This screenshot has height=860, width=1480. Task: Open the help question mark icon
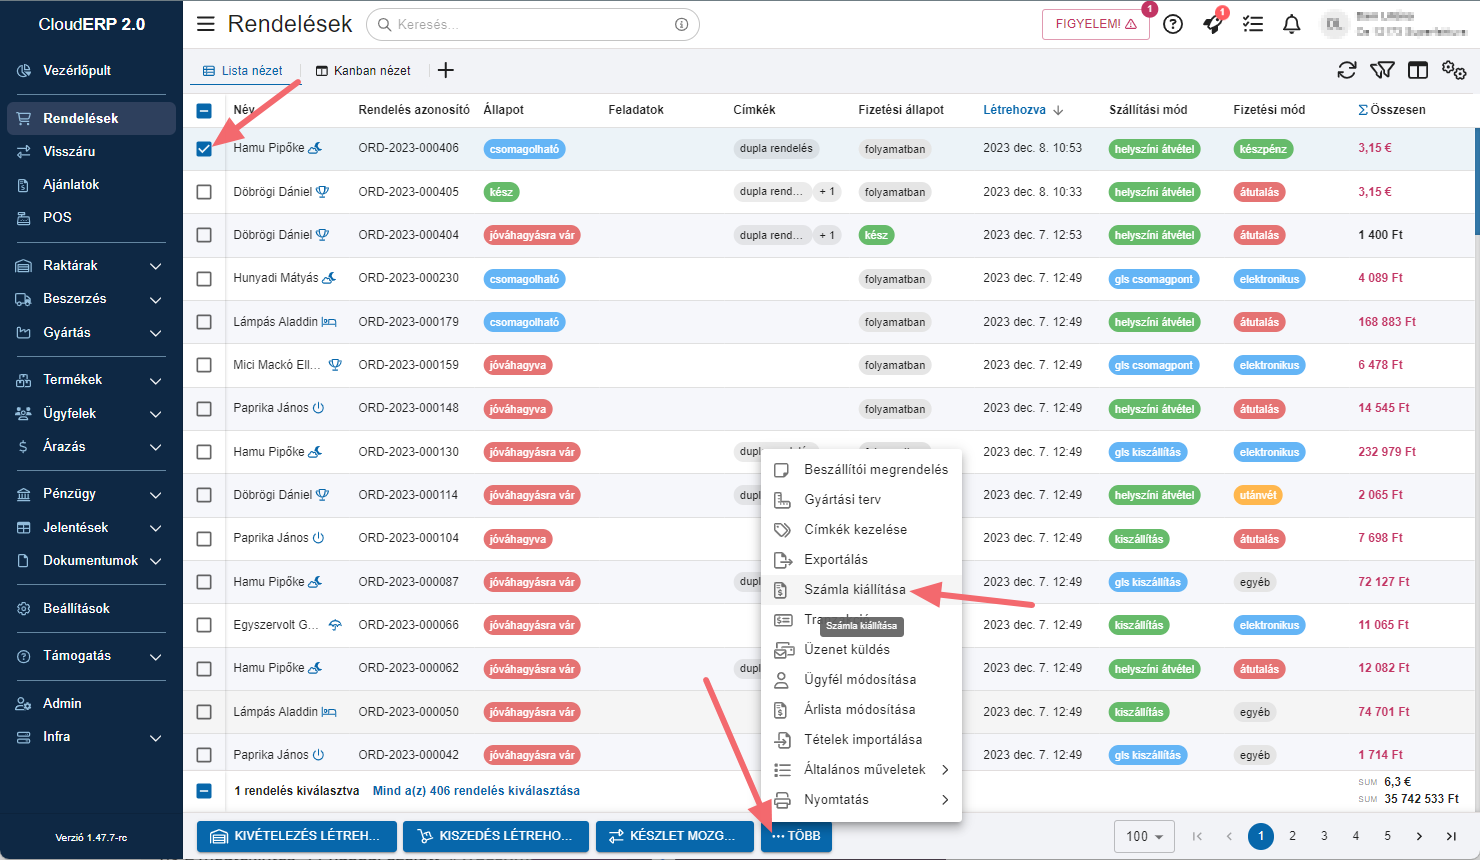(x=1173, y=24)
